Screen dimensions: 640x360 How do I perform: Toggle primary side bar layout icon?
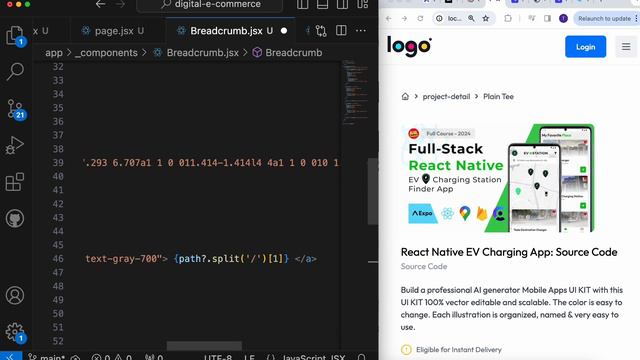[x=302, y=4]
